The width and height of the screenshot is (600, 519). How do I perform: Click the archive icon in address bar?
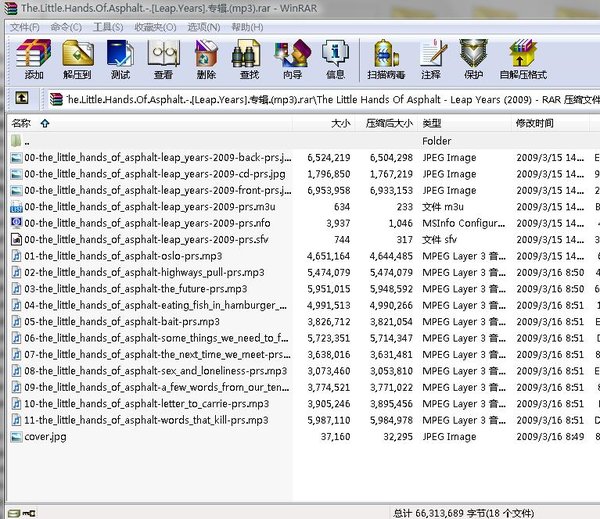[56, 99]
